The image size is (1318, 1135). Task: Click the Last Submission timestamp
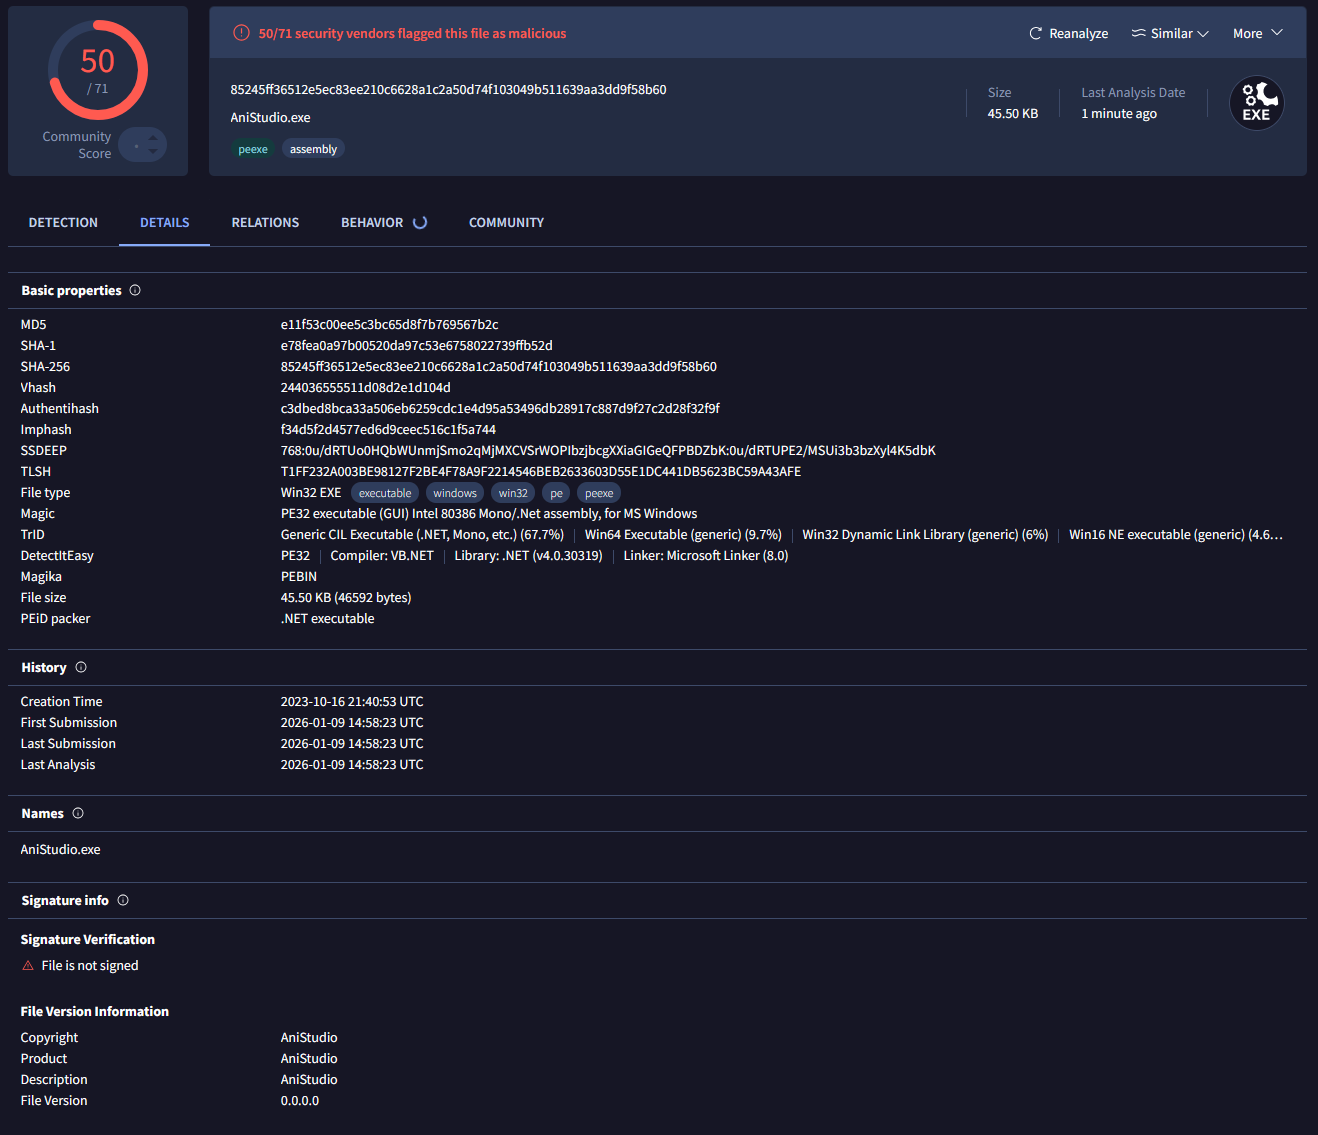(352, 744)
